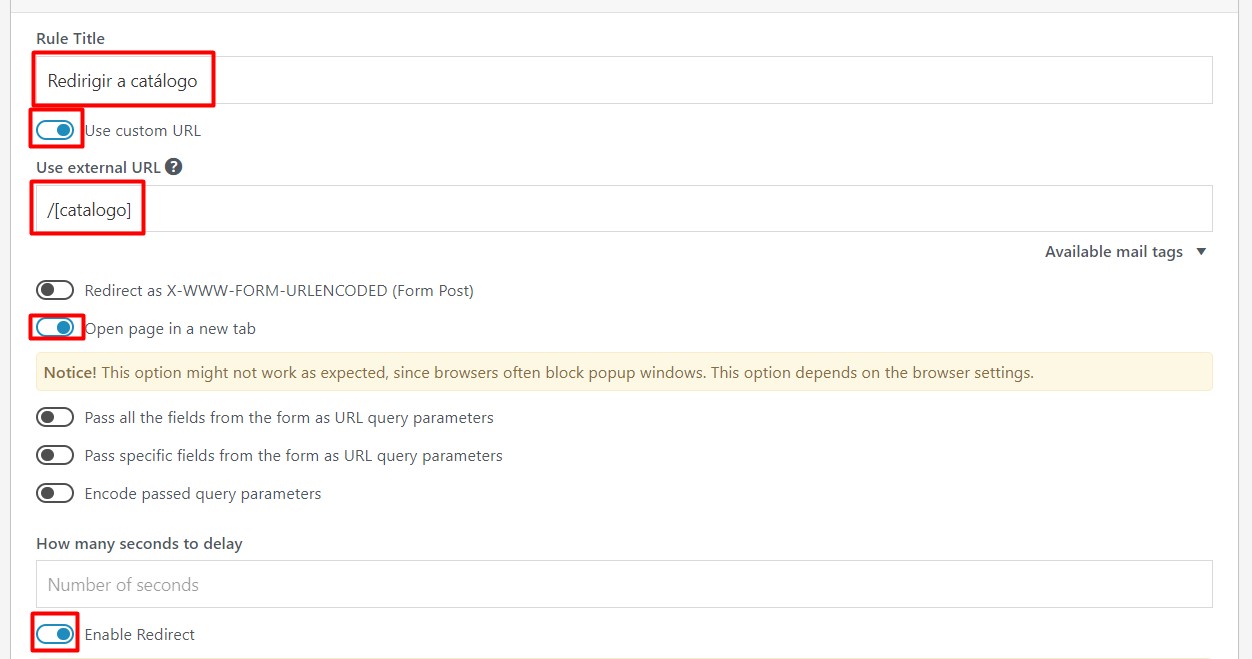The image size is (1252, 659).
Task: Enable Pass all the fields toggle switch
Action: point(55,417)
